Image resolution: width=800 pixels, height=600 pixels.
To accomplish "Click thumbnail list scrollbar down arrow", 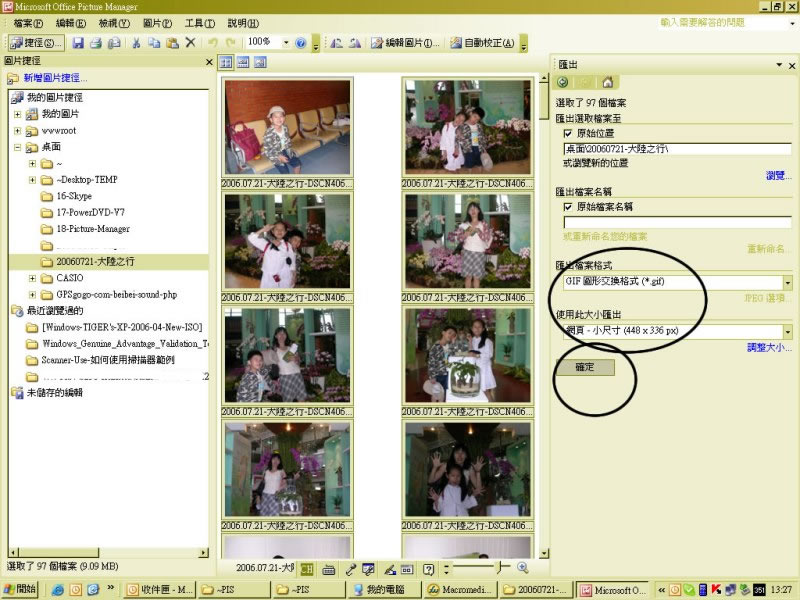I will coord(544,553).
